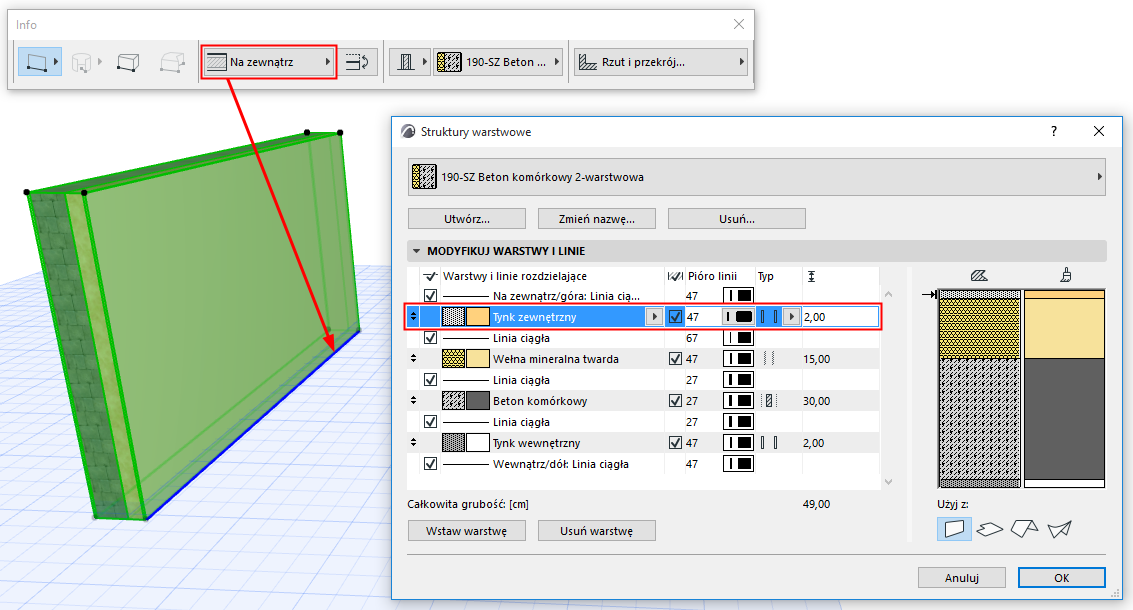Click fill pattern icon of Beton komórkowy
This screenshot has height=610, width=1133.
point(453,400)
